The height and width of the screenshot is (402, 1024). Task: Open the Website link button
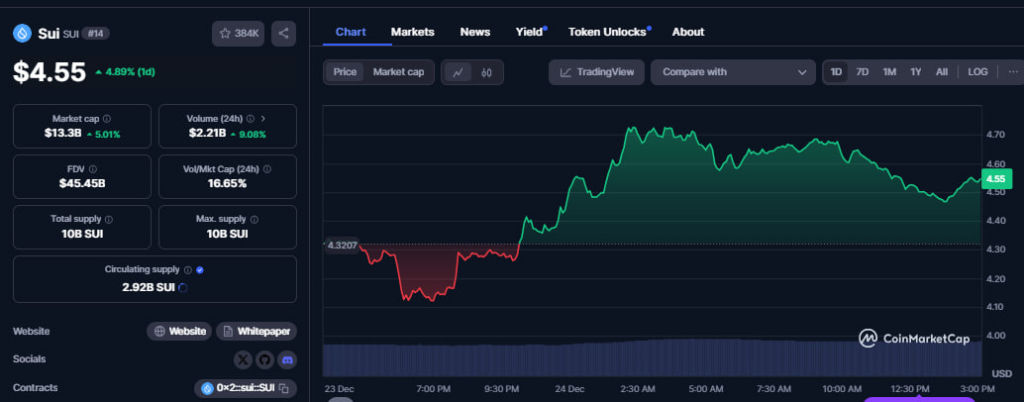pyautogui.click(x=180, y=331)
